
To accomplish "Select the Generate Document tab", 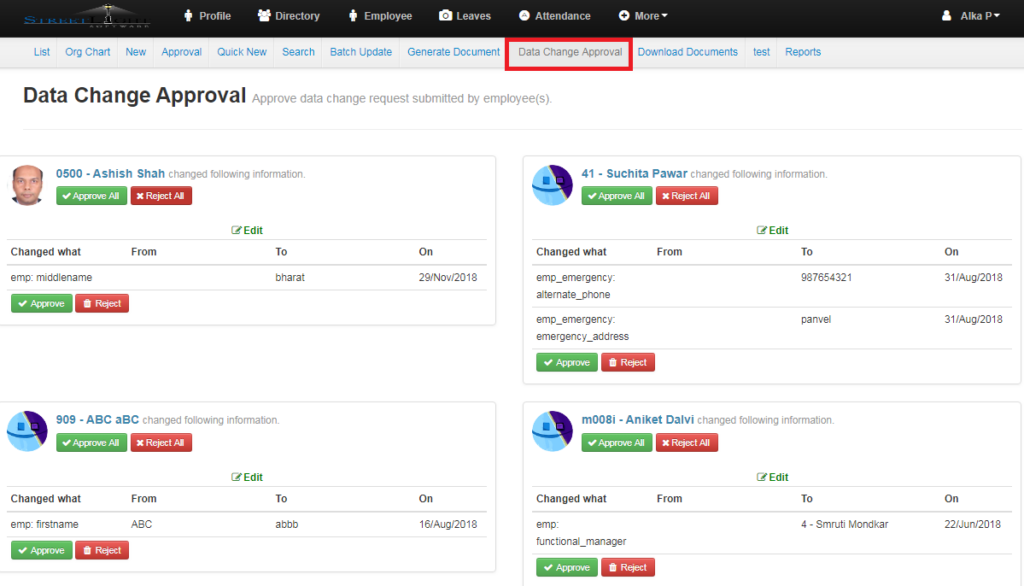I will 452,51.
